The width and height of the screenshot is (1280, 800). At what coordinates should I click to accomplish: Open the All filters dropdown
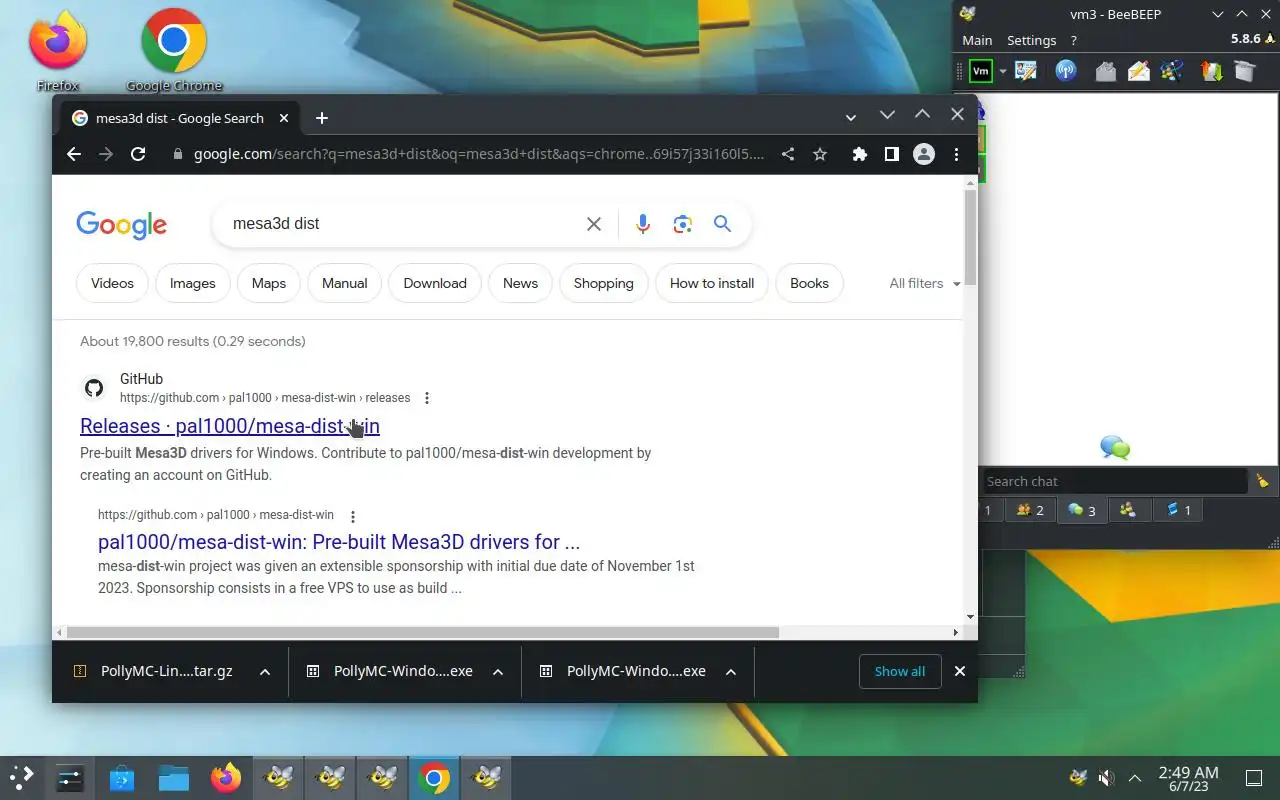pyautogui.click(x=924, y=283)
